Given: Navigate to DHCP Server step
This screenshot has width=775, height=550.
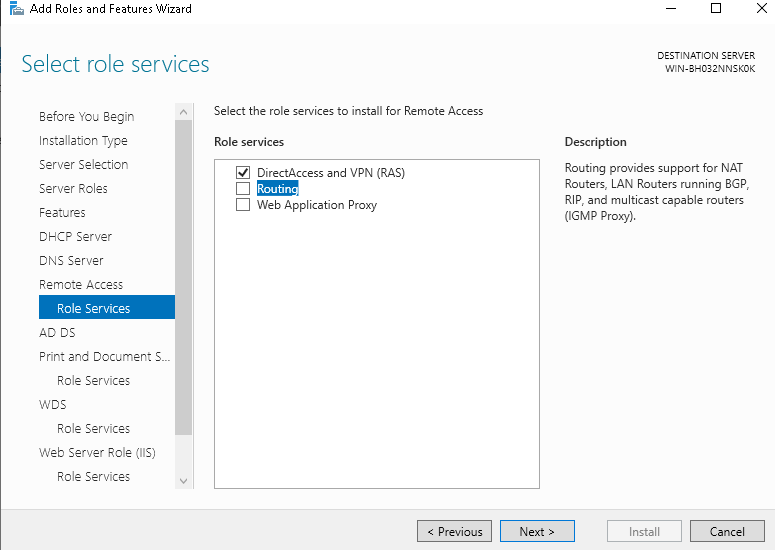Looking at the screenshot, I should tap(75, 237).
